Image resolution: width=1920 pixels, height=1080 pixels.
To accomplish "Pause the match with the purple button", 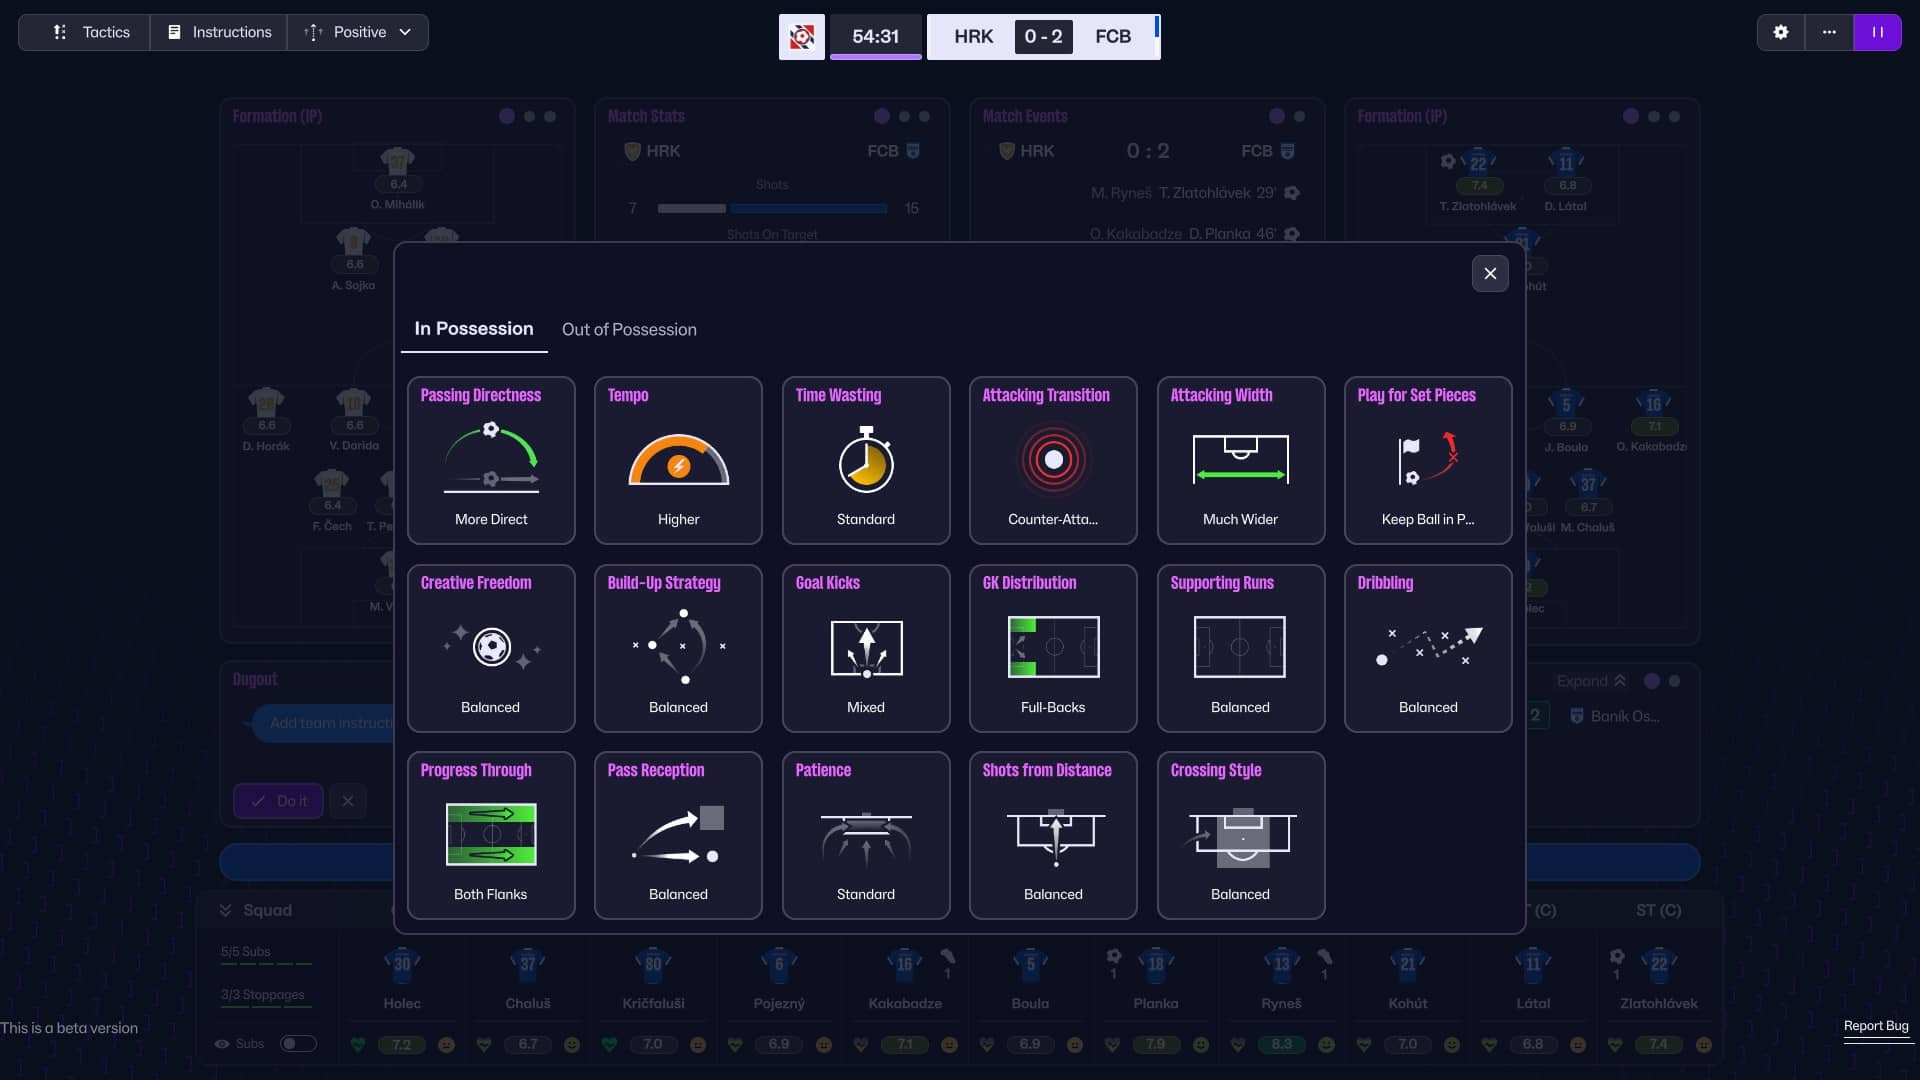I will [1877, 32].
